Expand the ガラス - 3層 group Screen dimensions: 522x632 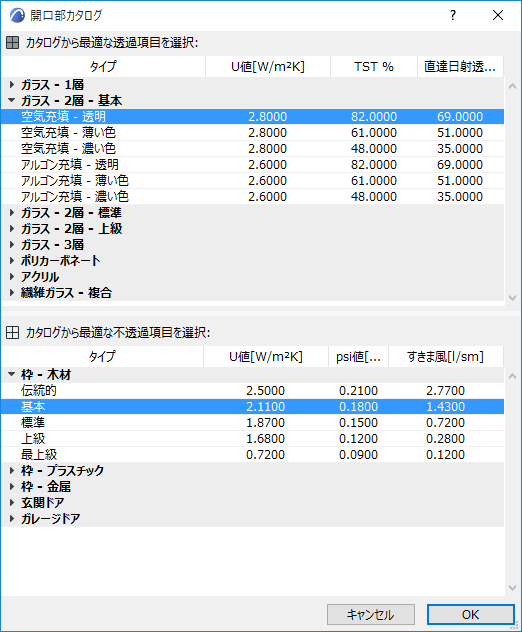[12, 245]
